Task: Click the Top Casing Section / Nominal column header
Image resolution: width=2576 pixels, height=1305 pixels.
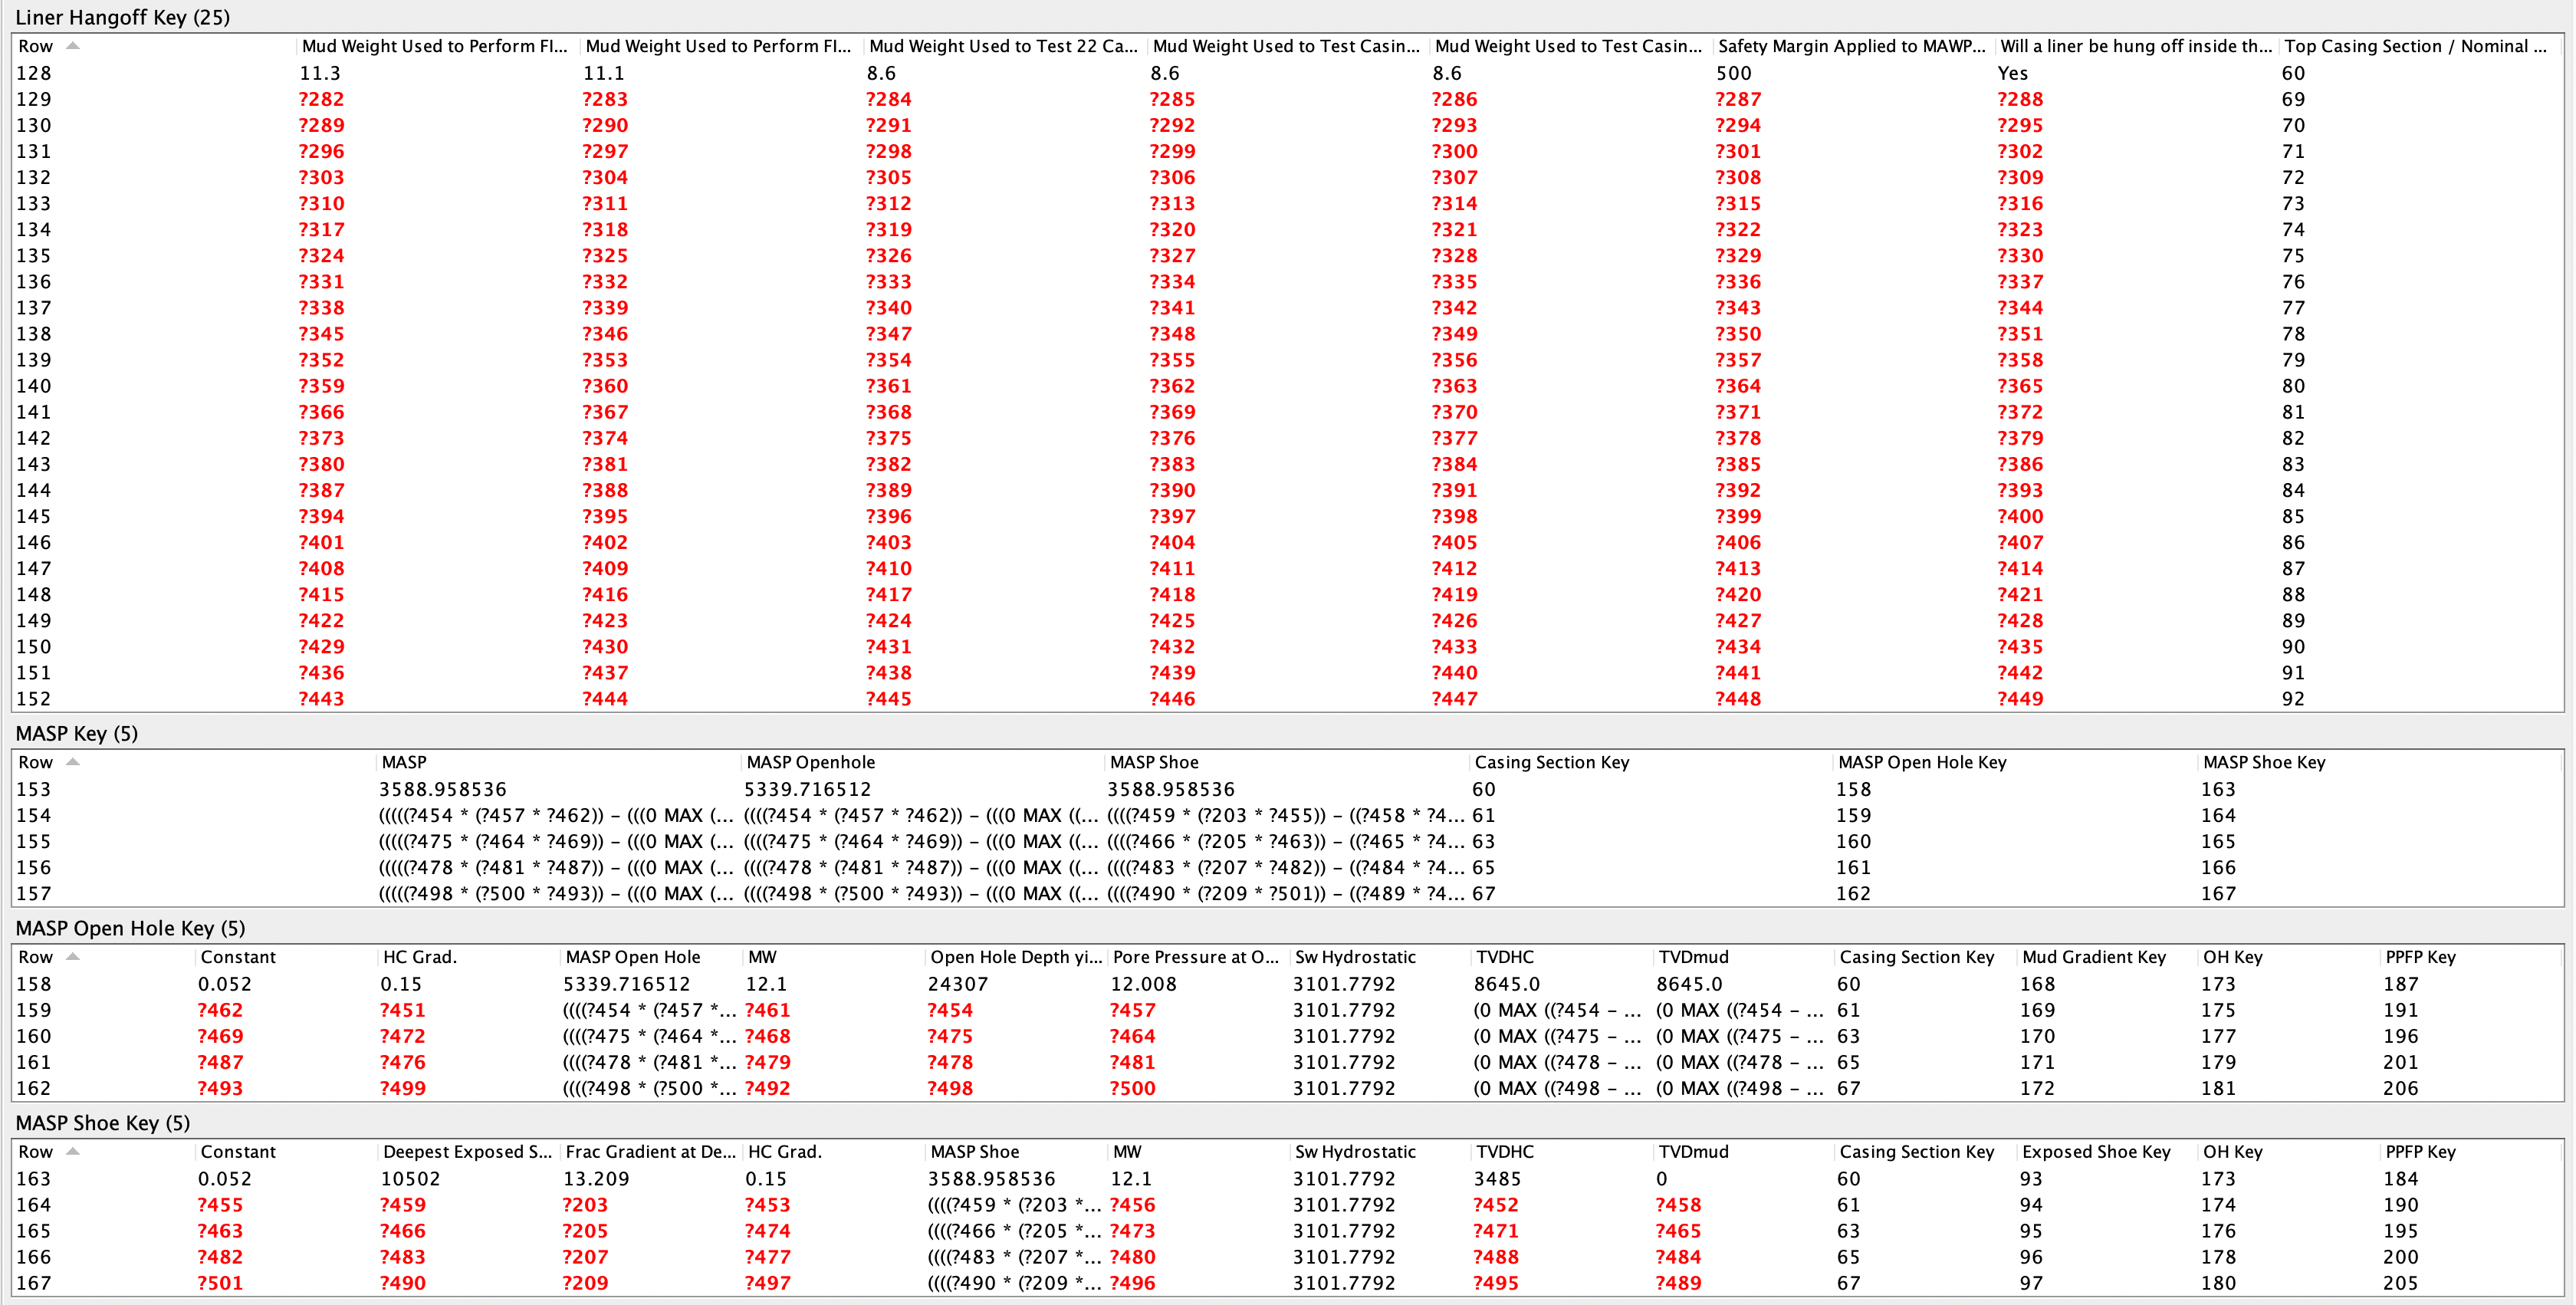Action: [x=2414, y=46]
